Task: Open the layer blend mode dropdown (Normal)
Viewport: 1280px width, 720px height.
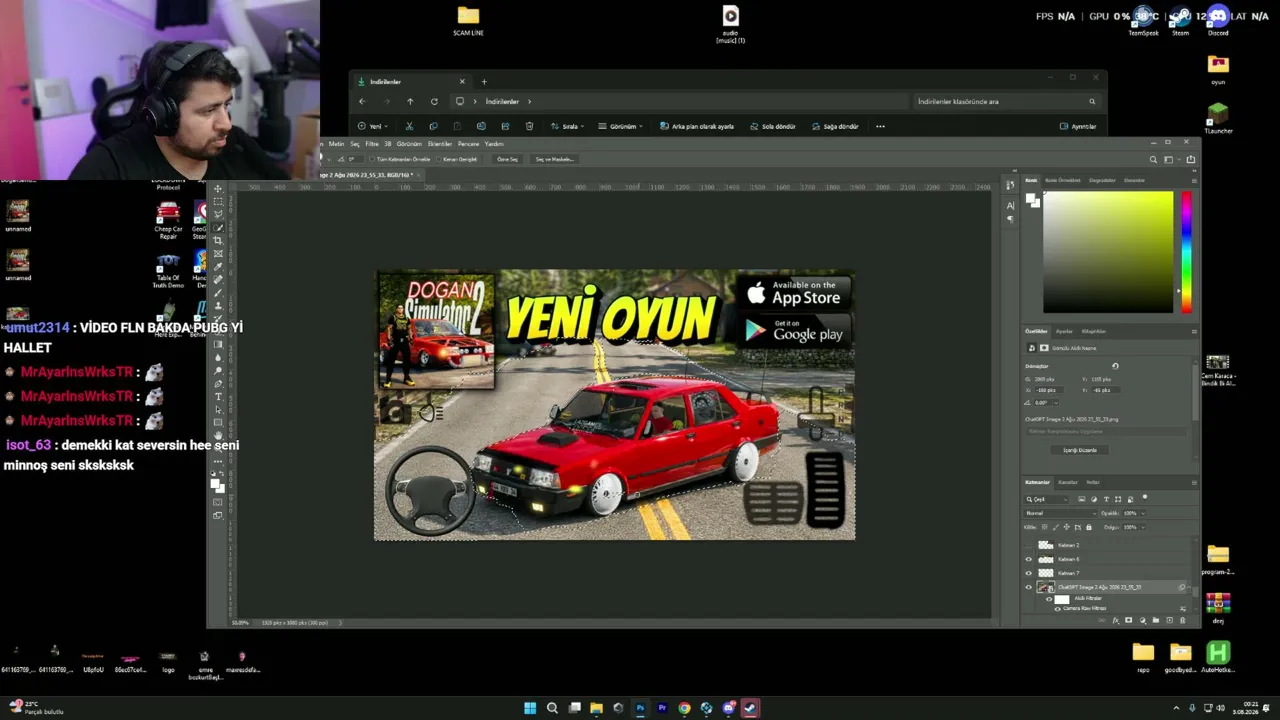Action: click(x=1058, y=513)
